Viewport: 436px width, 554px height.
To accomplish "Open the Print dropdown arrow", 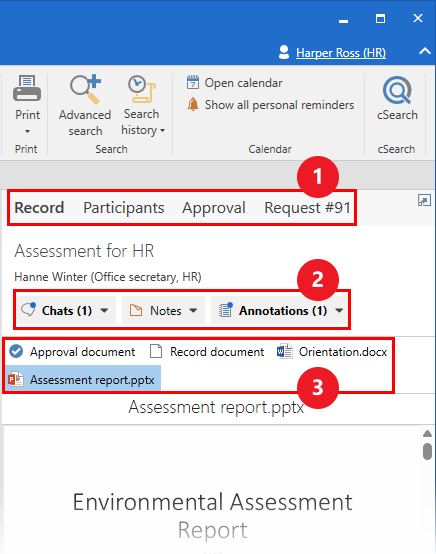I will (x=27, y=131).
